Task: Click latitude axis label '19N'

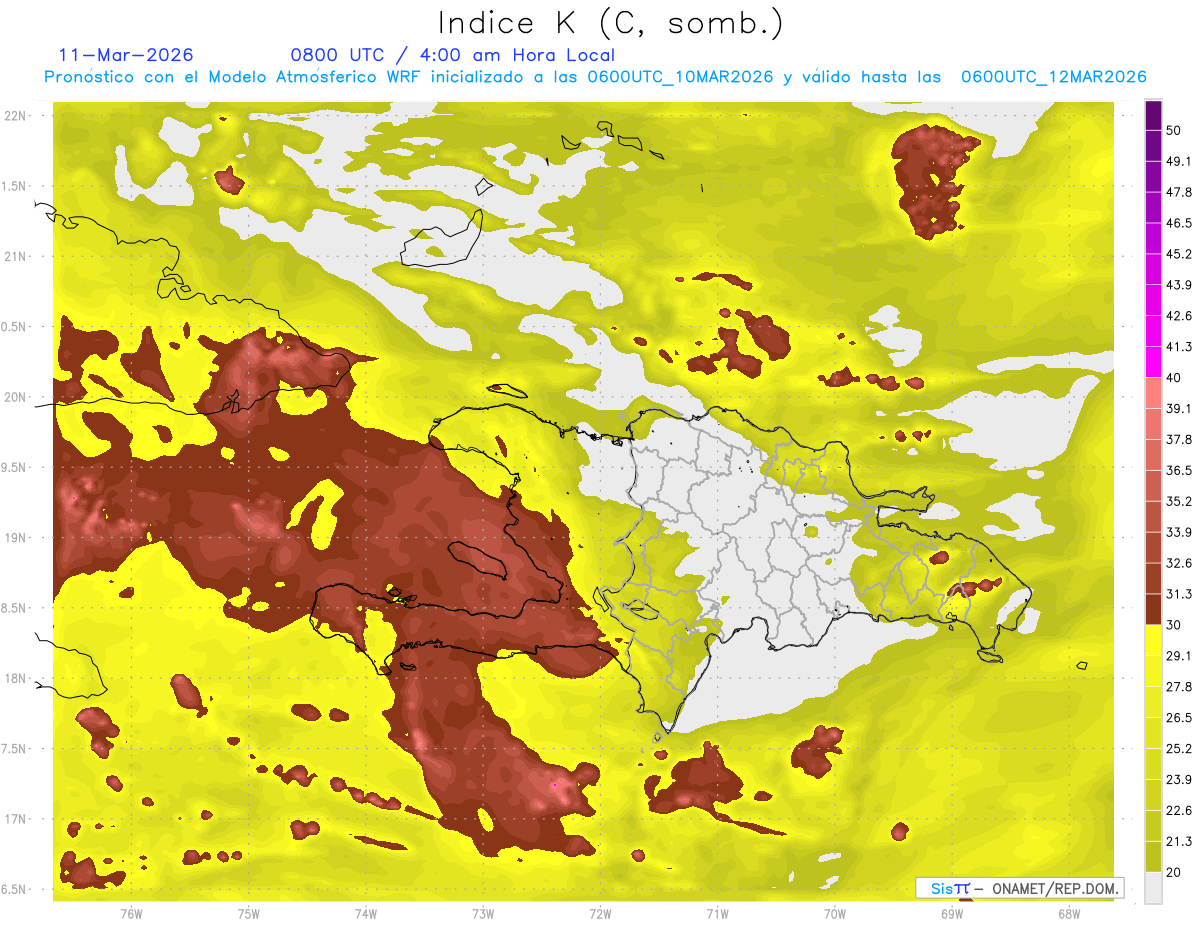Action: click(x=17, y=537)
